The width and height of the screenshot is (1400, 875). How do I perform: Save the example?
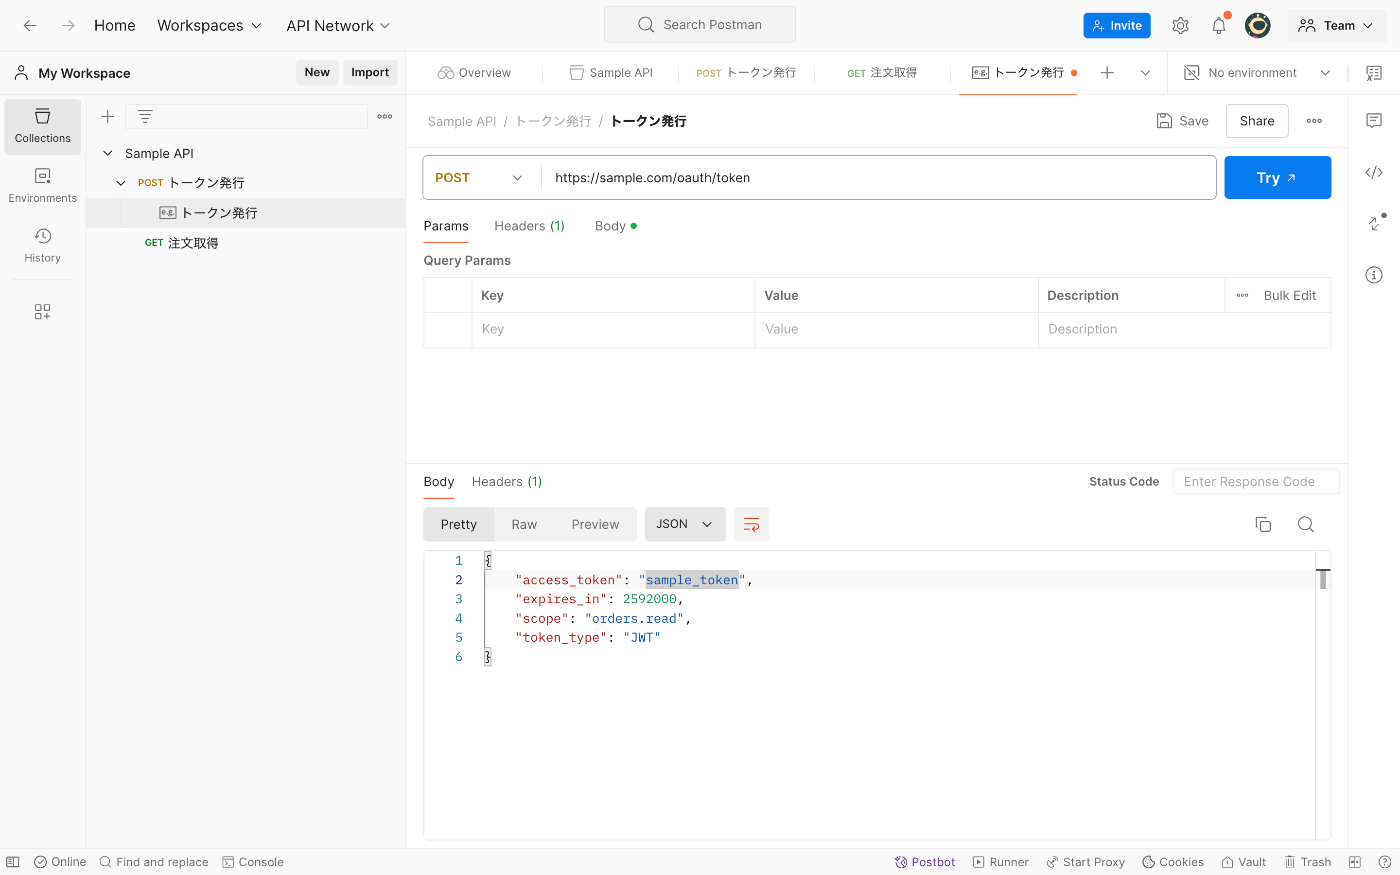[1183, 121]
